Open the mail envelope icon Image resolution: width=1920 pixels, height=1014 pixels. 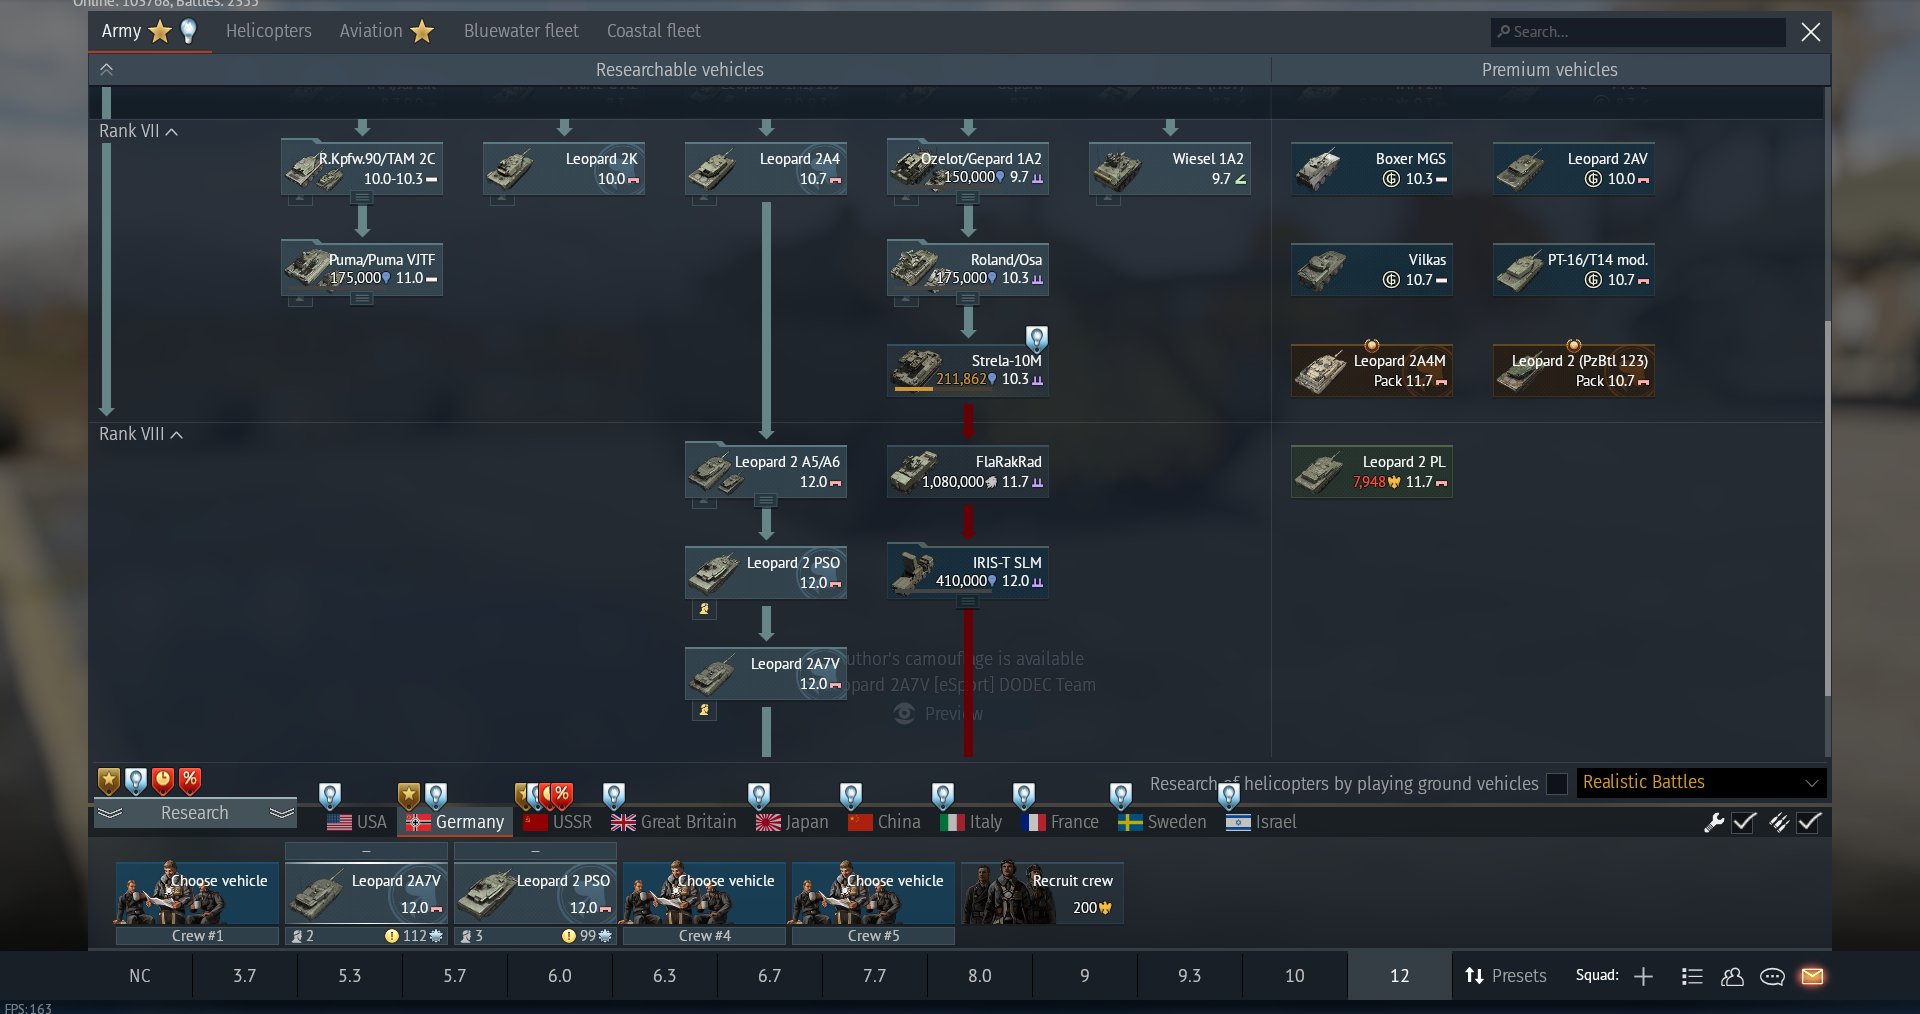point(1812,976)
